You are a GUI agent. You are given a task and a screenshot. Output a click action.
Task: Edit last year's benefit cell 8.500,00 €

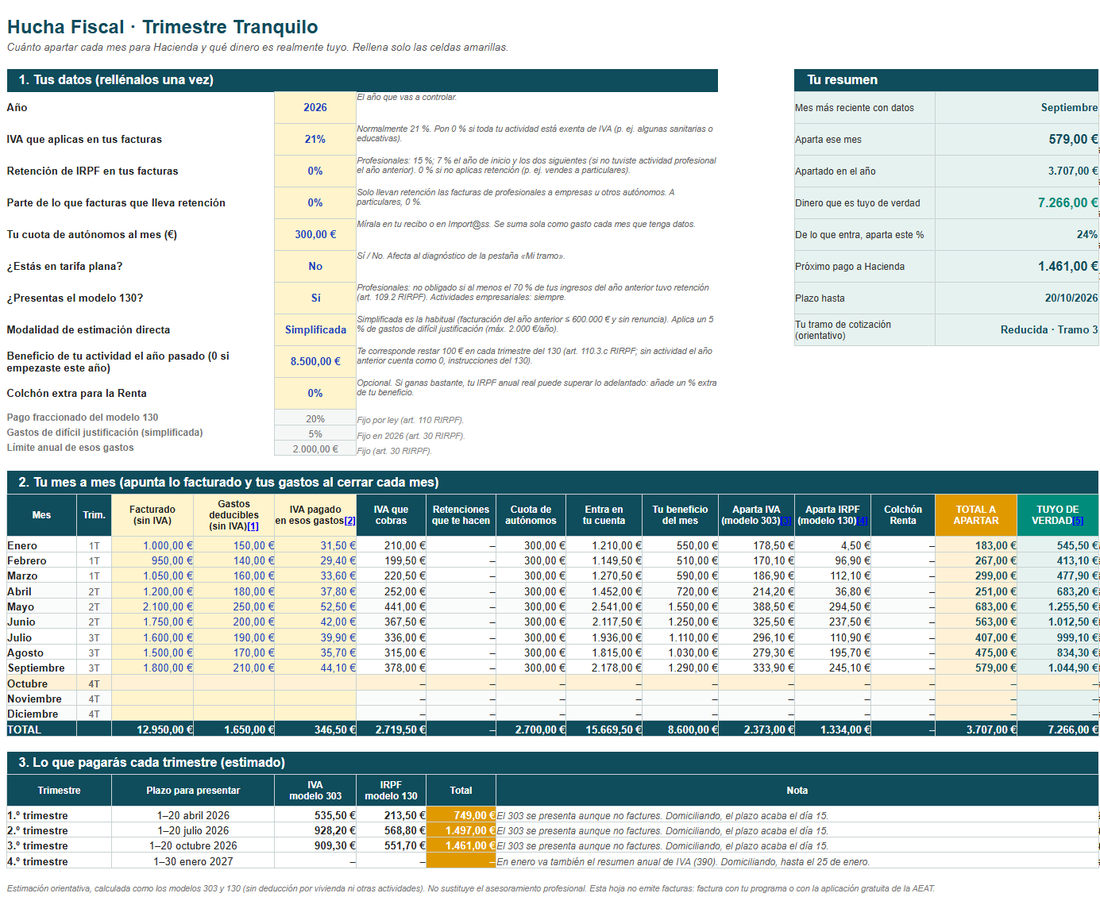click(x=315, y=361)
